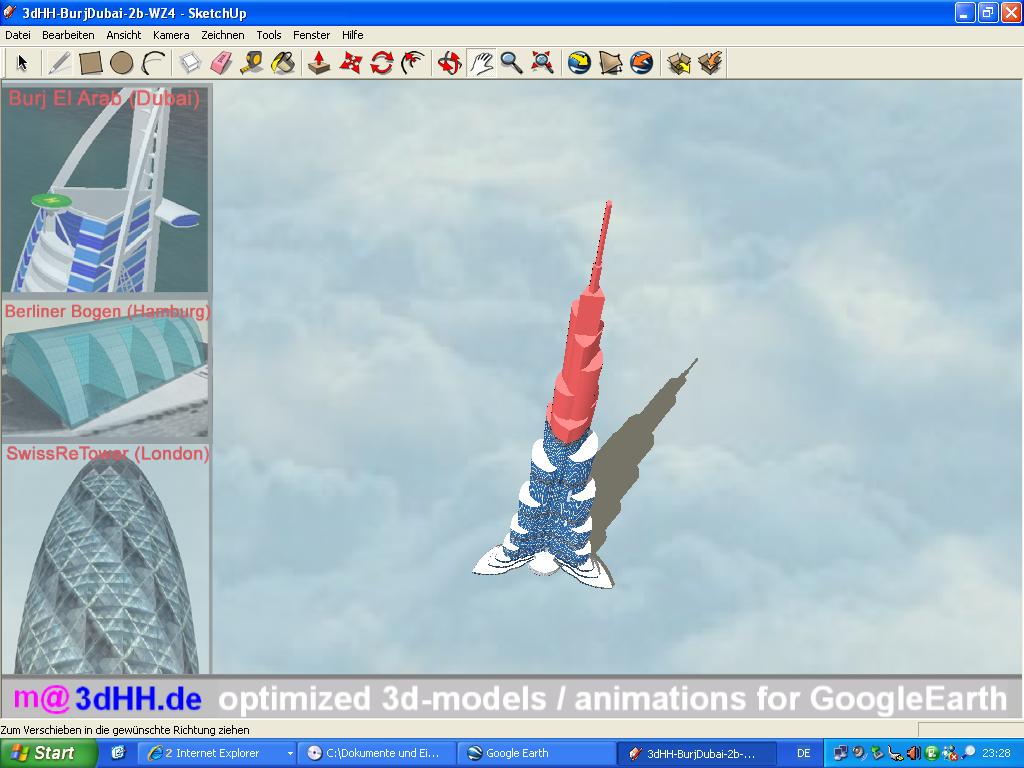Open the Tools menu
Image resolution: width=1024 pixels, height=768 pixels.
268,35
